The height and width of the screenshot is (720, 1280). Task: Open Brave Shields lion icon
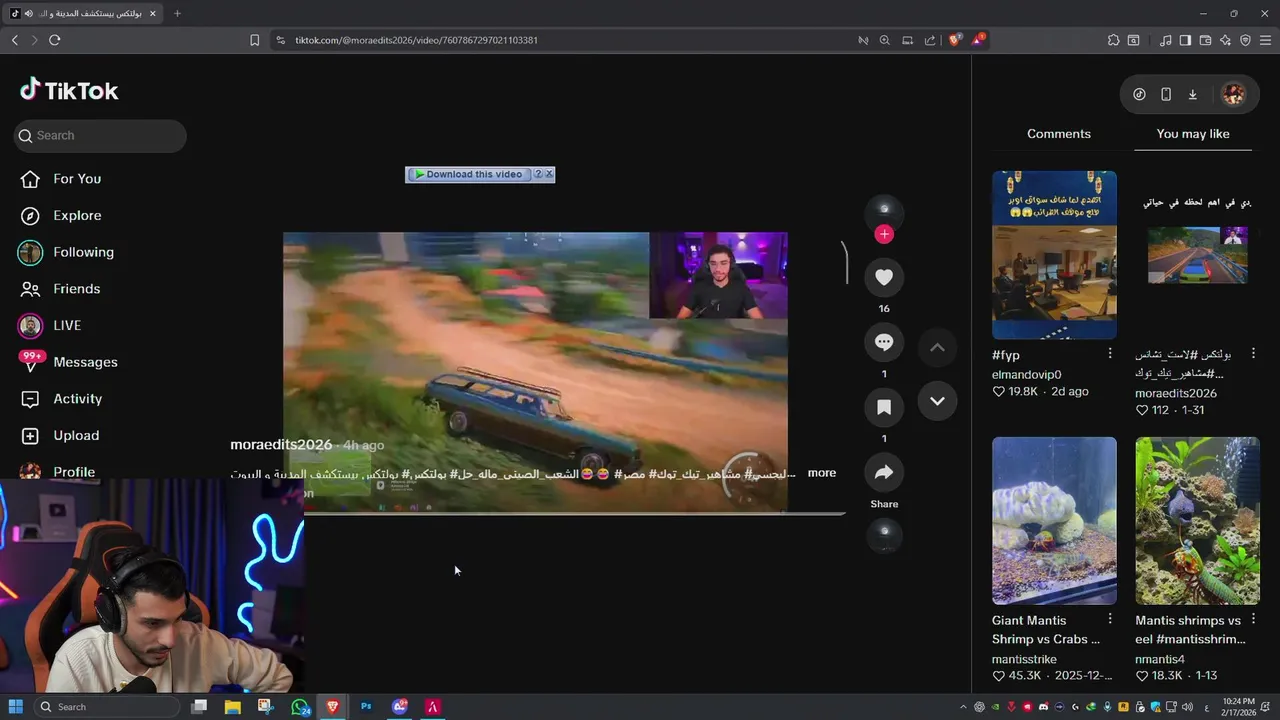(x=955, y=40)
